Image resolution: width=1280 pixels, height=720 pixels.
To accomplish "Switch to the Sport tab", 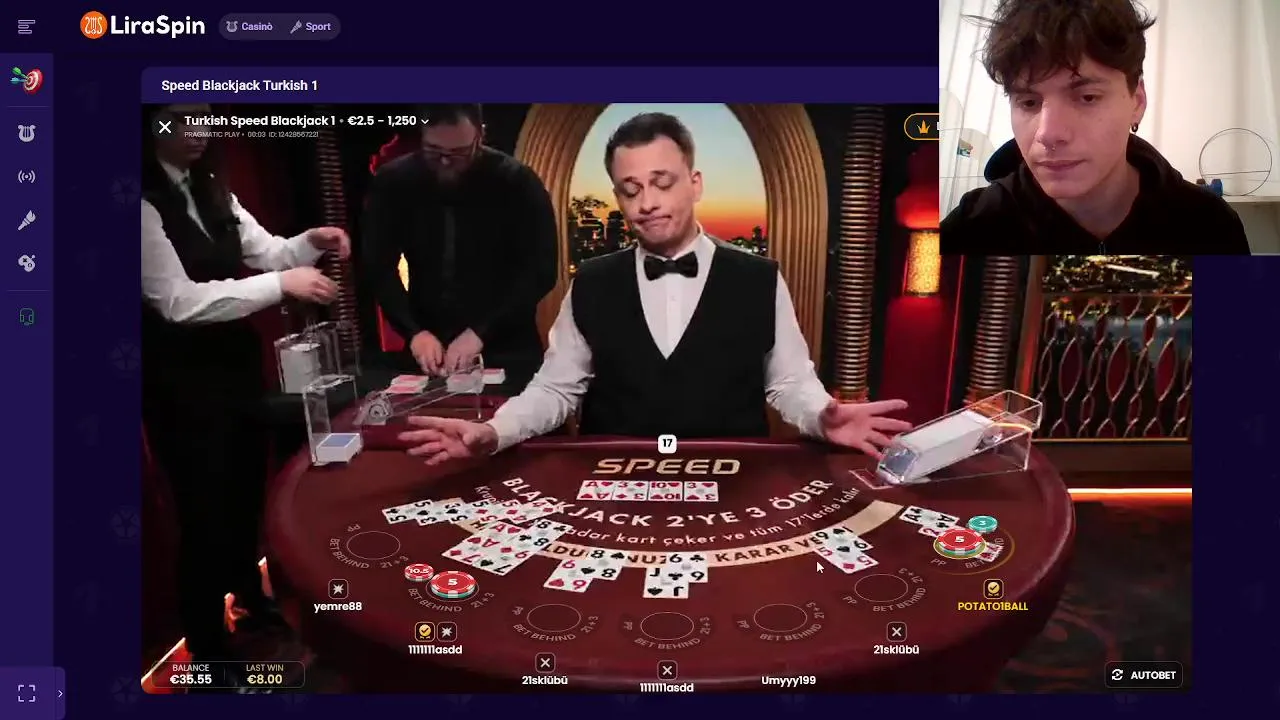I will point(310,27).
